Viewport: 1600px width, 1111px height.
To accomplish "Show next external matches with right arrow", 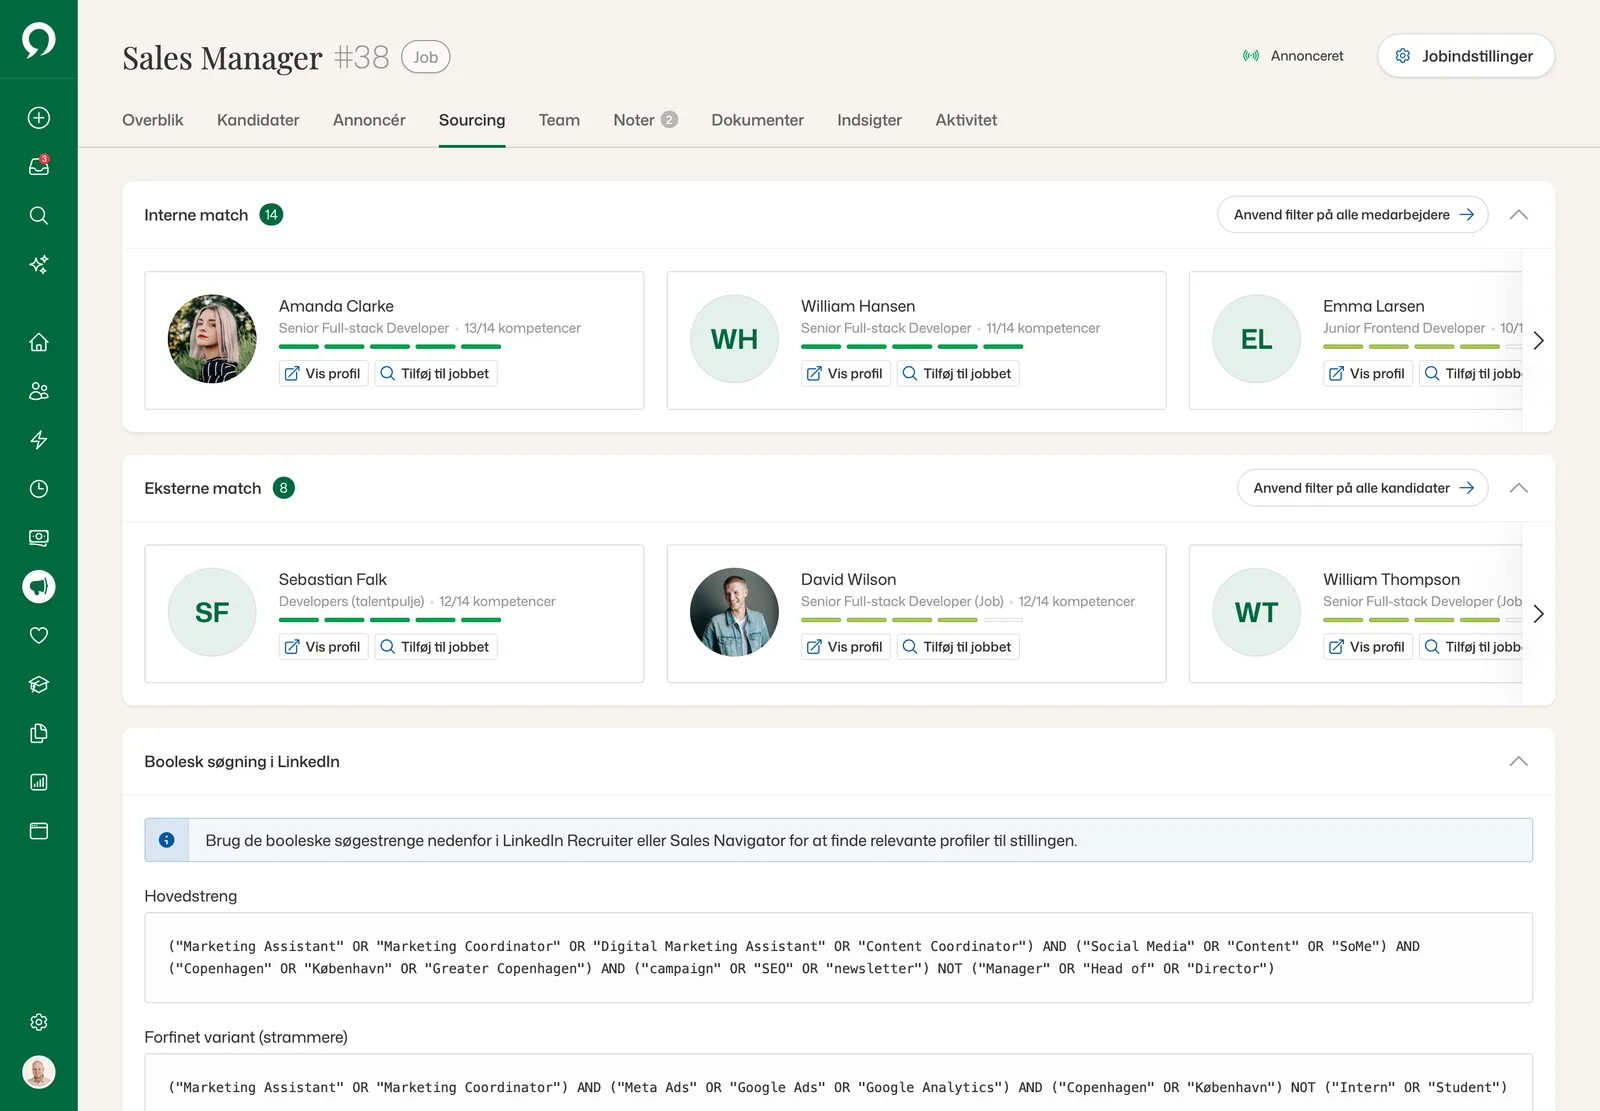I will click(x=1538, y=614).
